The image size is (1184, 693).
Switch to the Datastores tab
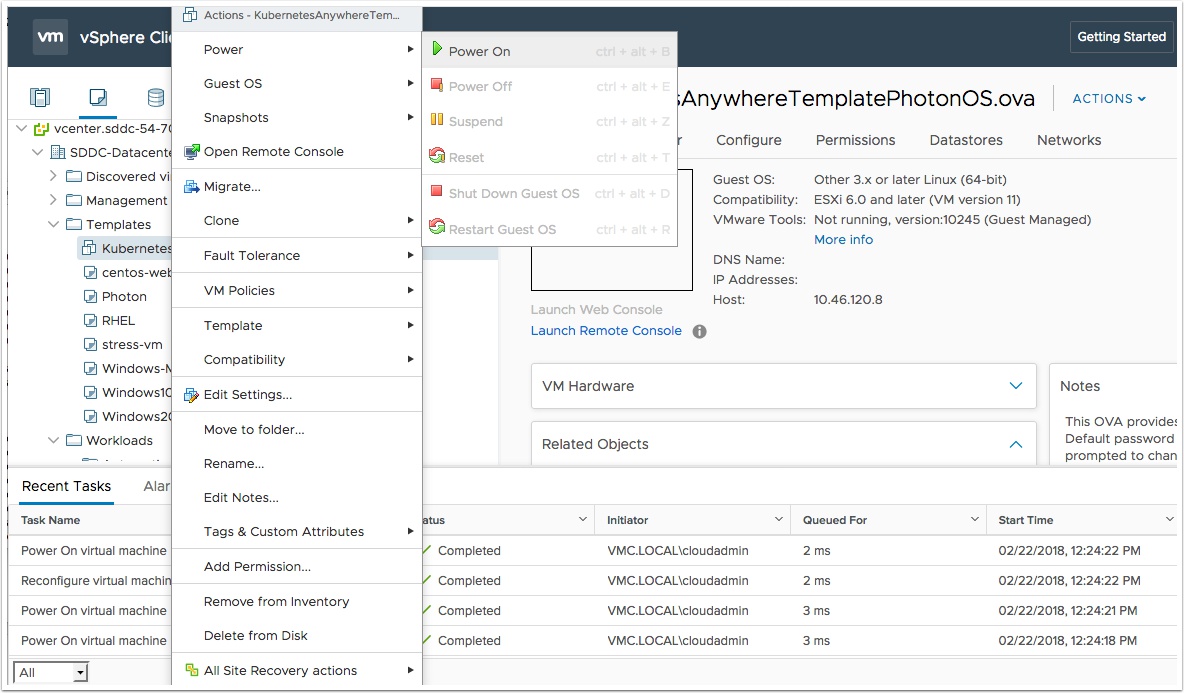coord(966,140)
